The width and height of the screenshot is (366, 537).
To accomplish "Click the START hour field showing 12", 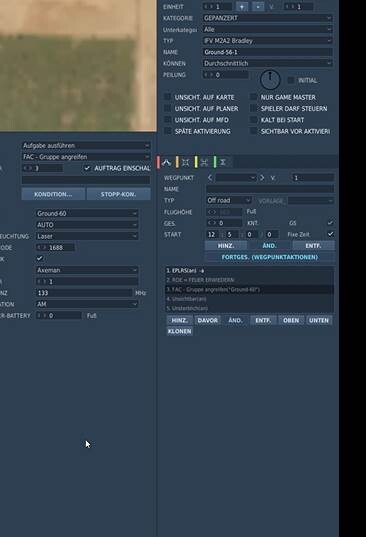I will coord(212,234).
